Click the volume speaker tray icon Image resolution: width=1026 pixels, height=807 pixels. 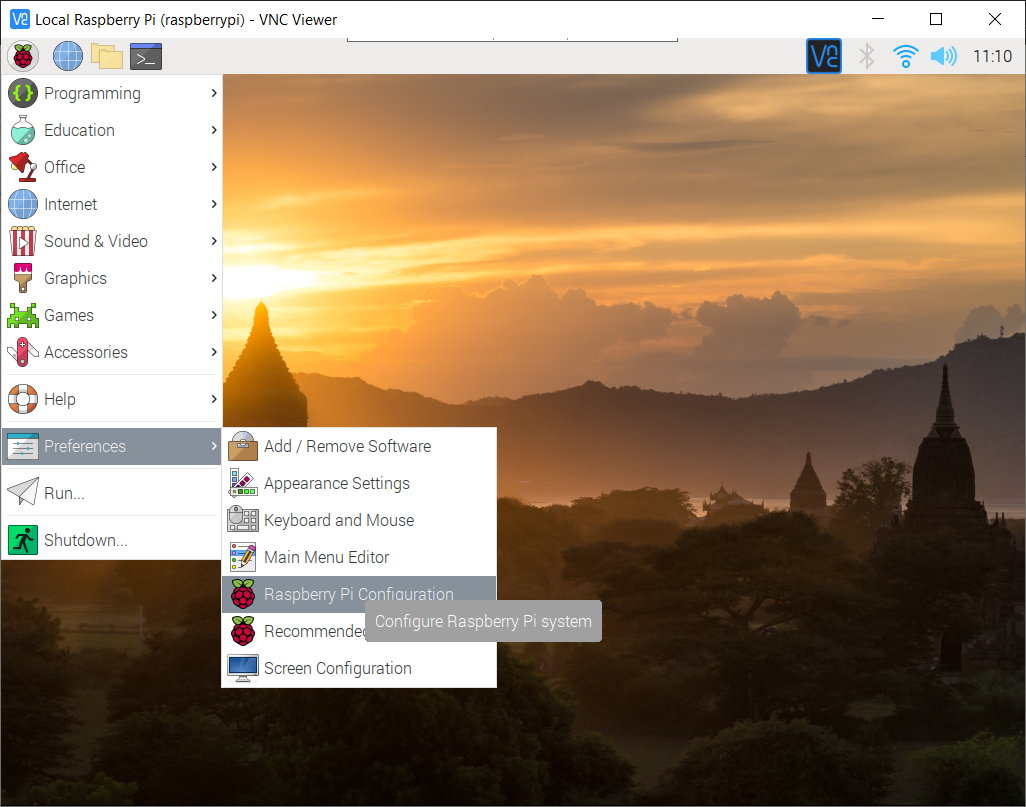[x=944, y=56]
